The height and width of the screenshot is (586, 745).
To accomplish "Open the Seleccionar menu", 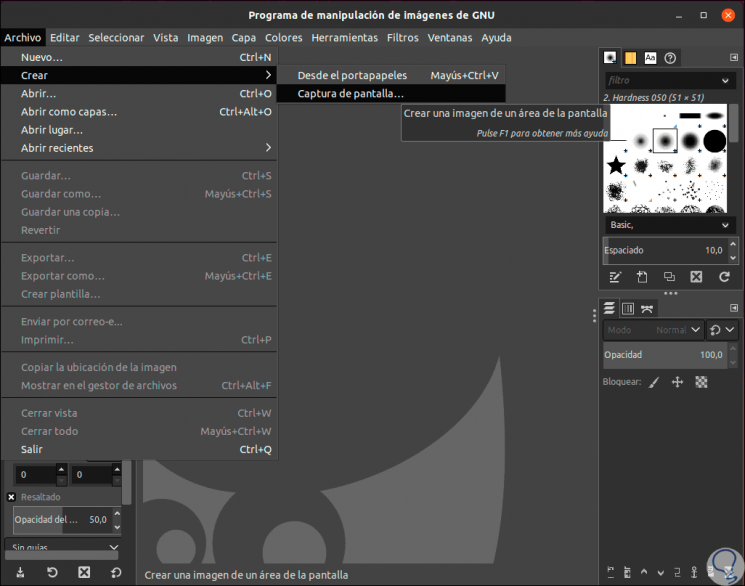I will click(x=116, y=38).
